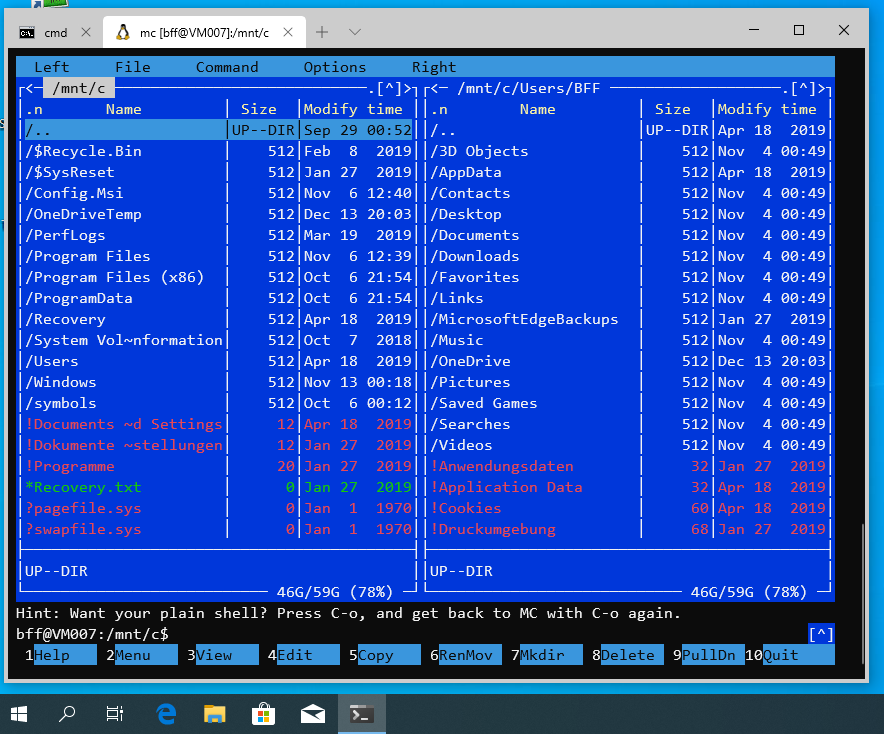Screen dimensions: 884x734
Task: Click the 7 Mkdir function key
Action: pyautogui.click(x=547, y=655)
